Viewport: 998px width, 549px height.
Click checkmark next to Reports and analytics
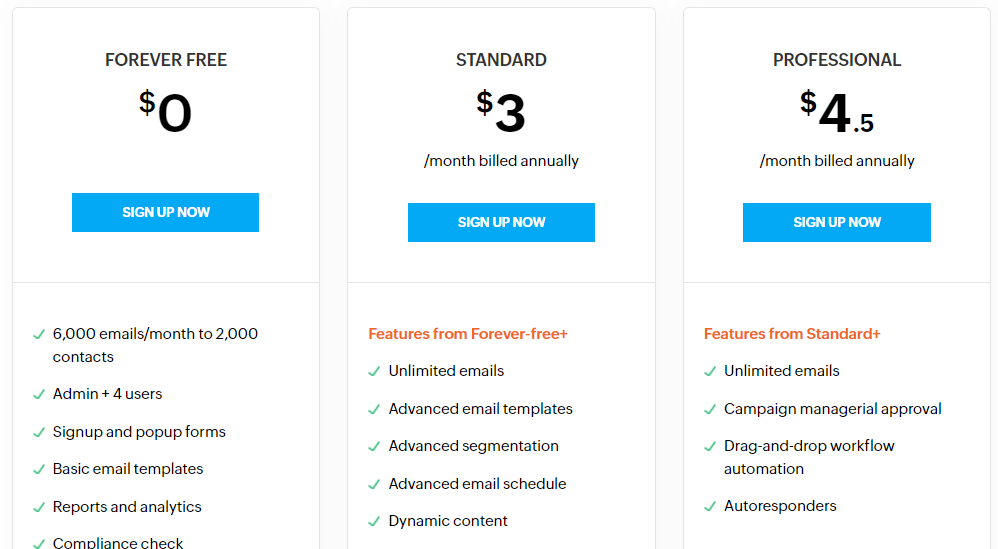click(x=39, y=507)
